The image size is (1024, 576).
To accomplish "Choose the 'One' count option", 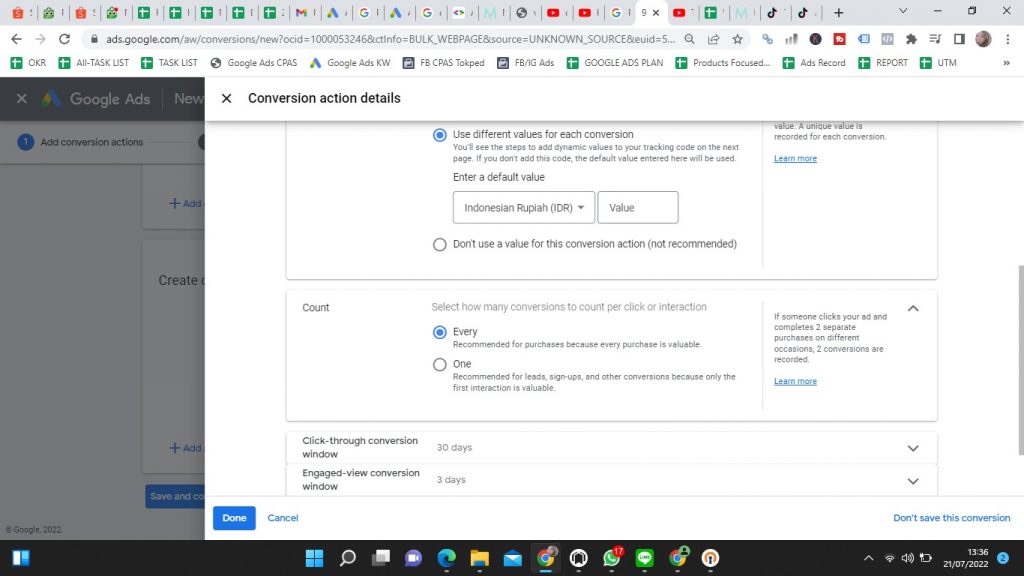I will click(440, 365).
